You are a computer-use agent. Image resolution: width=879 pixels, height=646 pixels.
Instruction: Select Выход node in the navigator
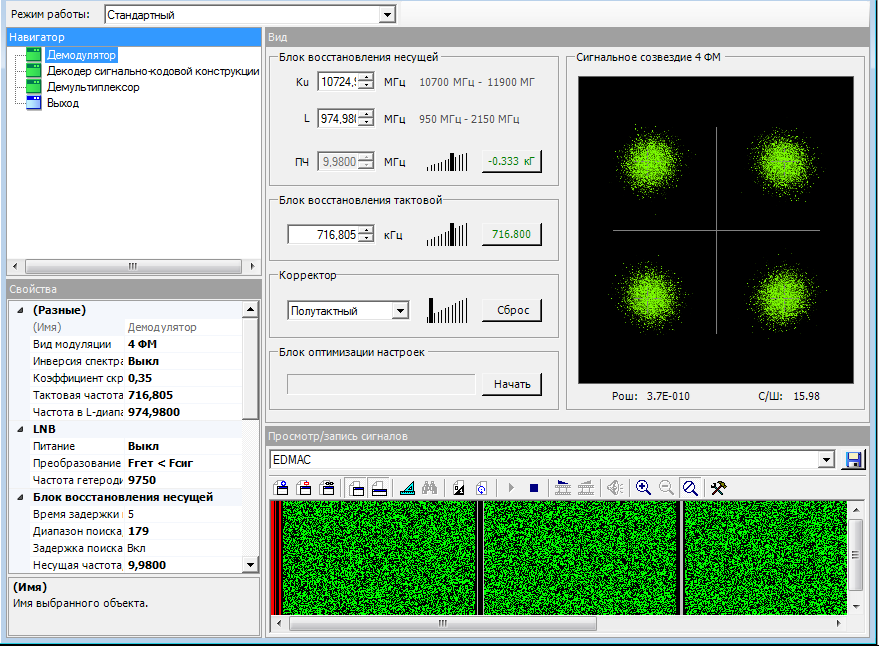pos(63,103)
